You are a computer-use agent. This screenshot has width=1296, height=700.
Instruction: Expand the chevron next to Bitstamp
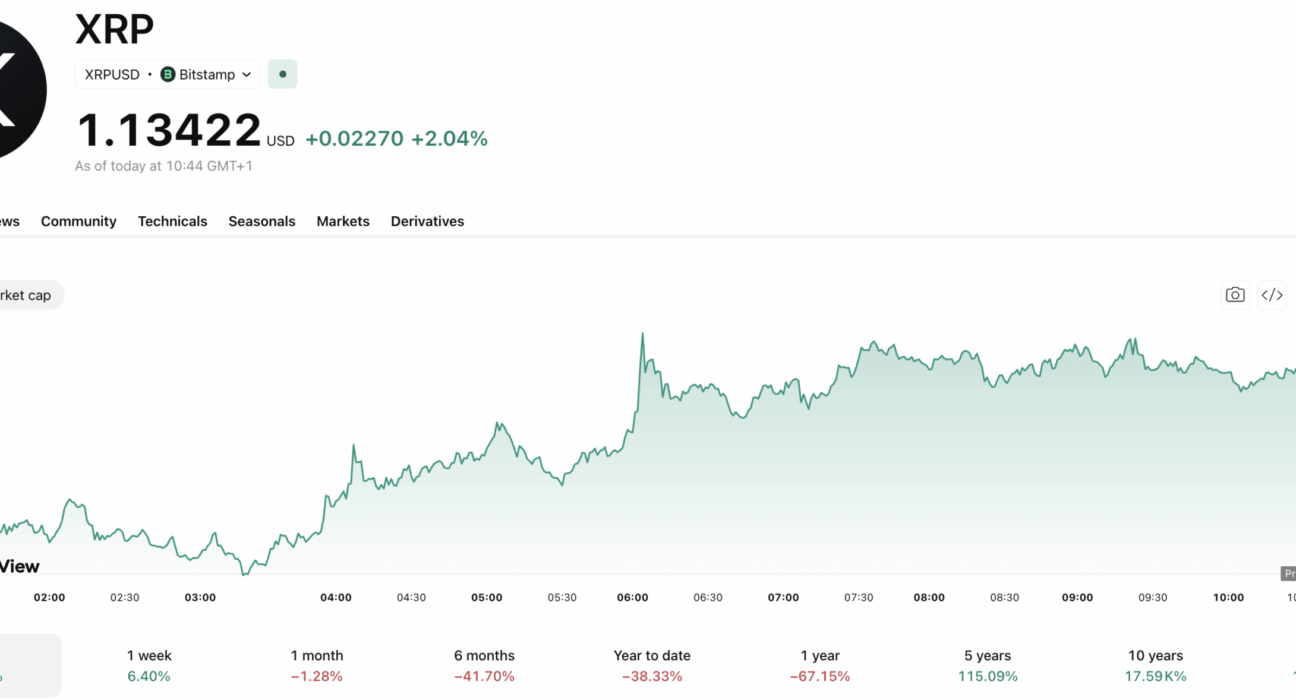click(247, 74)
